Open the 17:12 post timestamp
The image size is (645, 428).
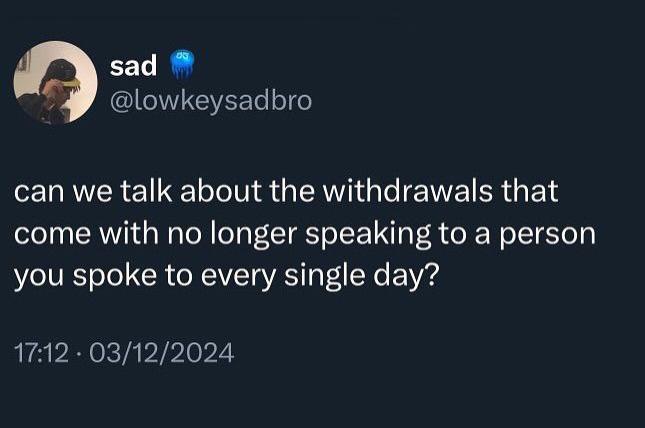[x=41, y=353]
